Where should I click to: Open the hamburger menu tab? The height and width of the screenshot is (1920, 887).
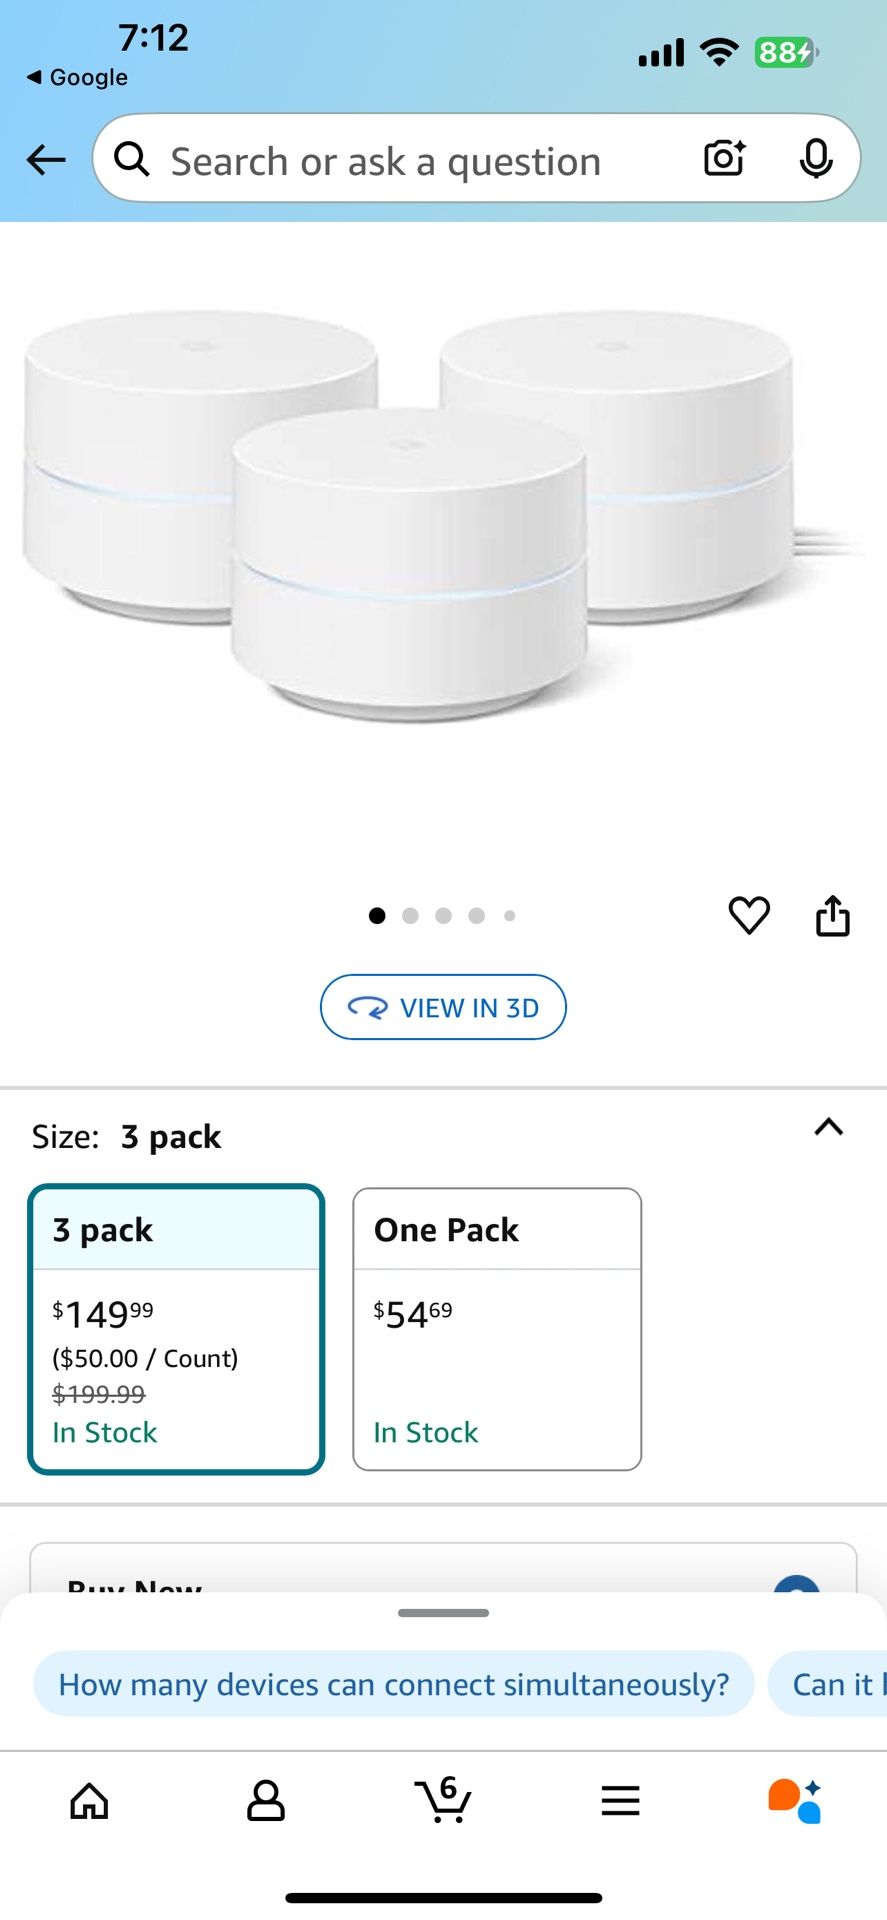[620, 1801]
